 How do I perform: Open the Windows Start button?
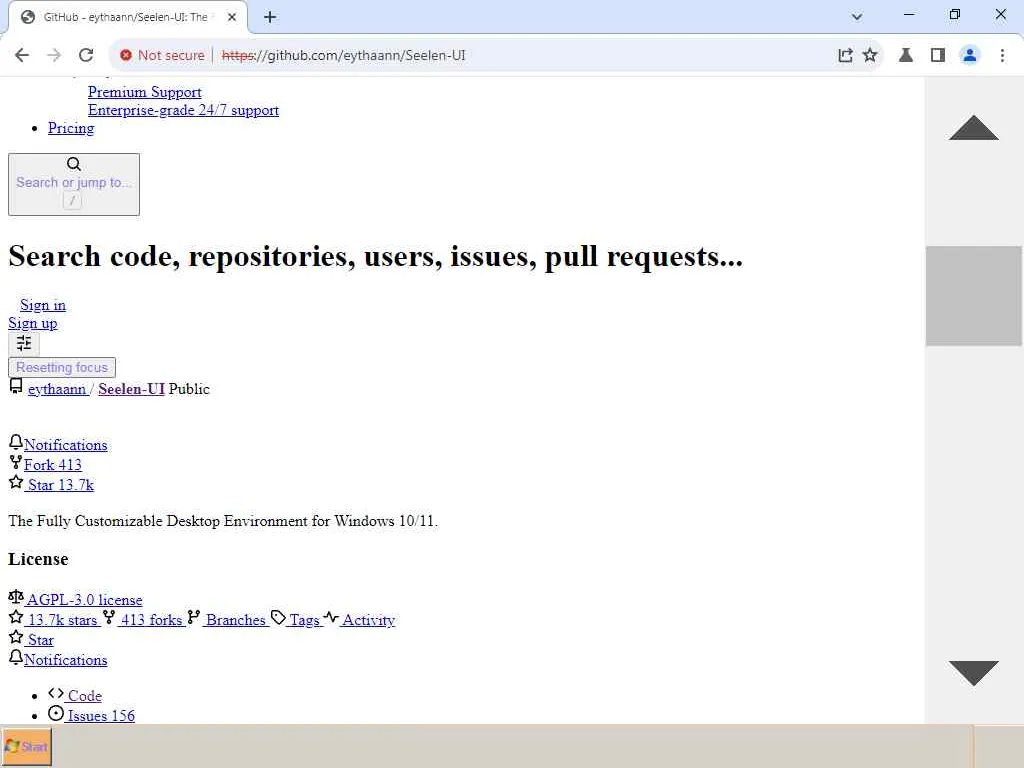click(x=27, y=746)
